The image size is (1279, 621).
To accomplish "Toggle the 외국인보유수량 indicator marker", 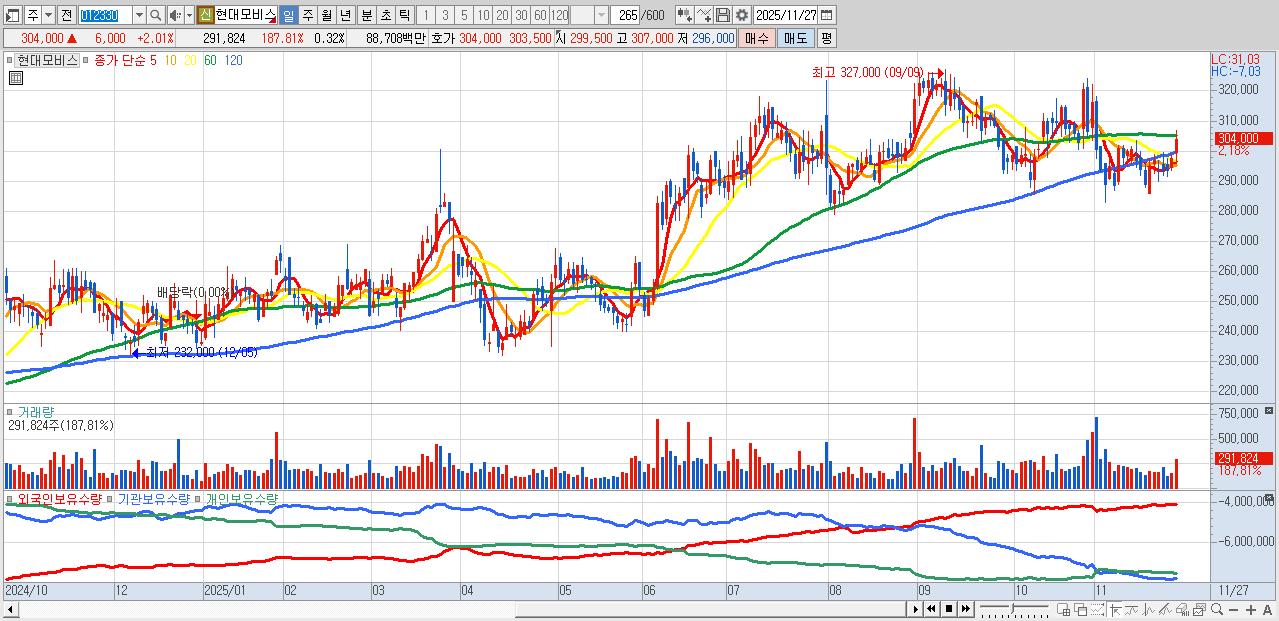I will 10,498.
